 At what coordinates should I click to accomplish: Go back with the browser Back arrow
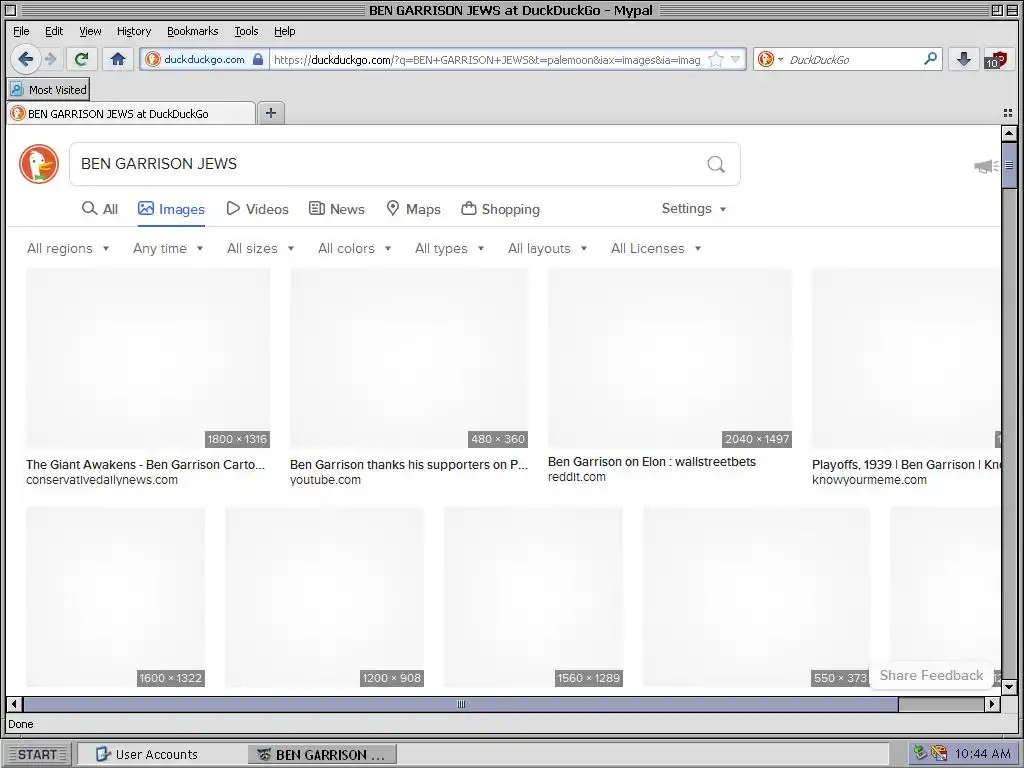(25, 59)
